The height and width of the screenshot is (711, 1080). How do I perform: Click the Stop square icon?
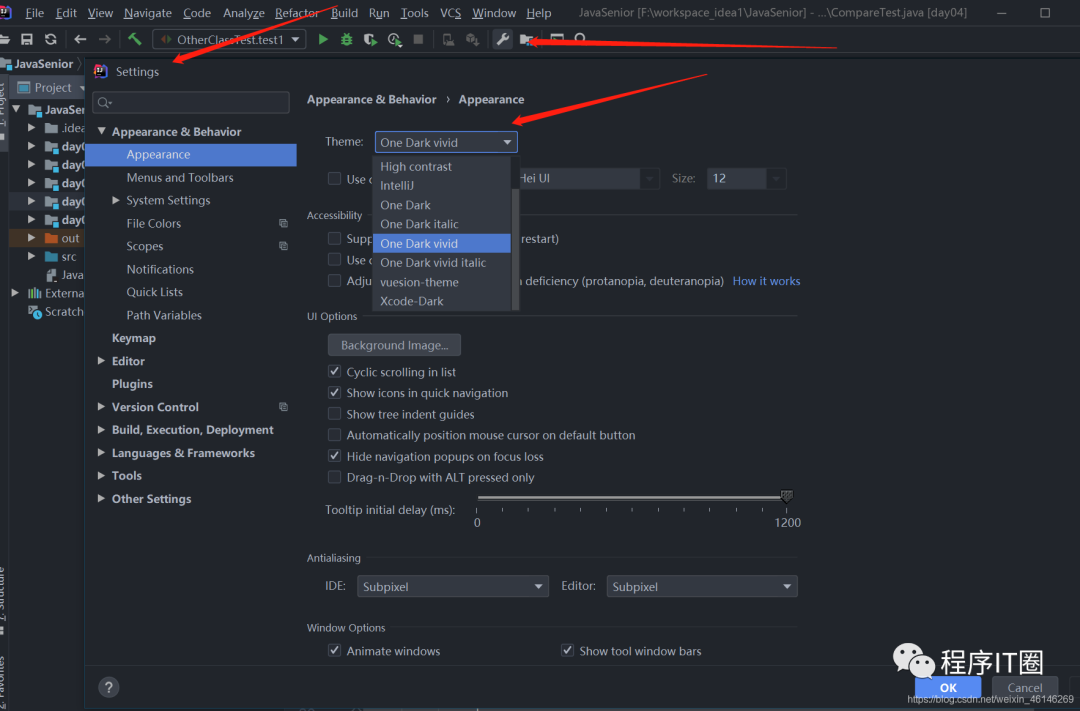click(x=418, y=39)
